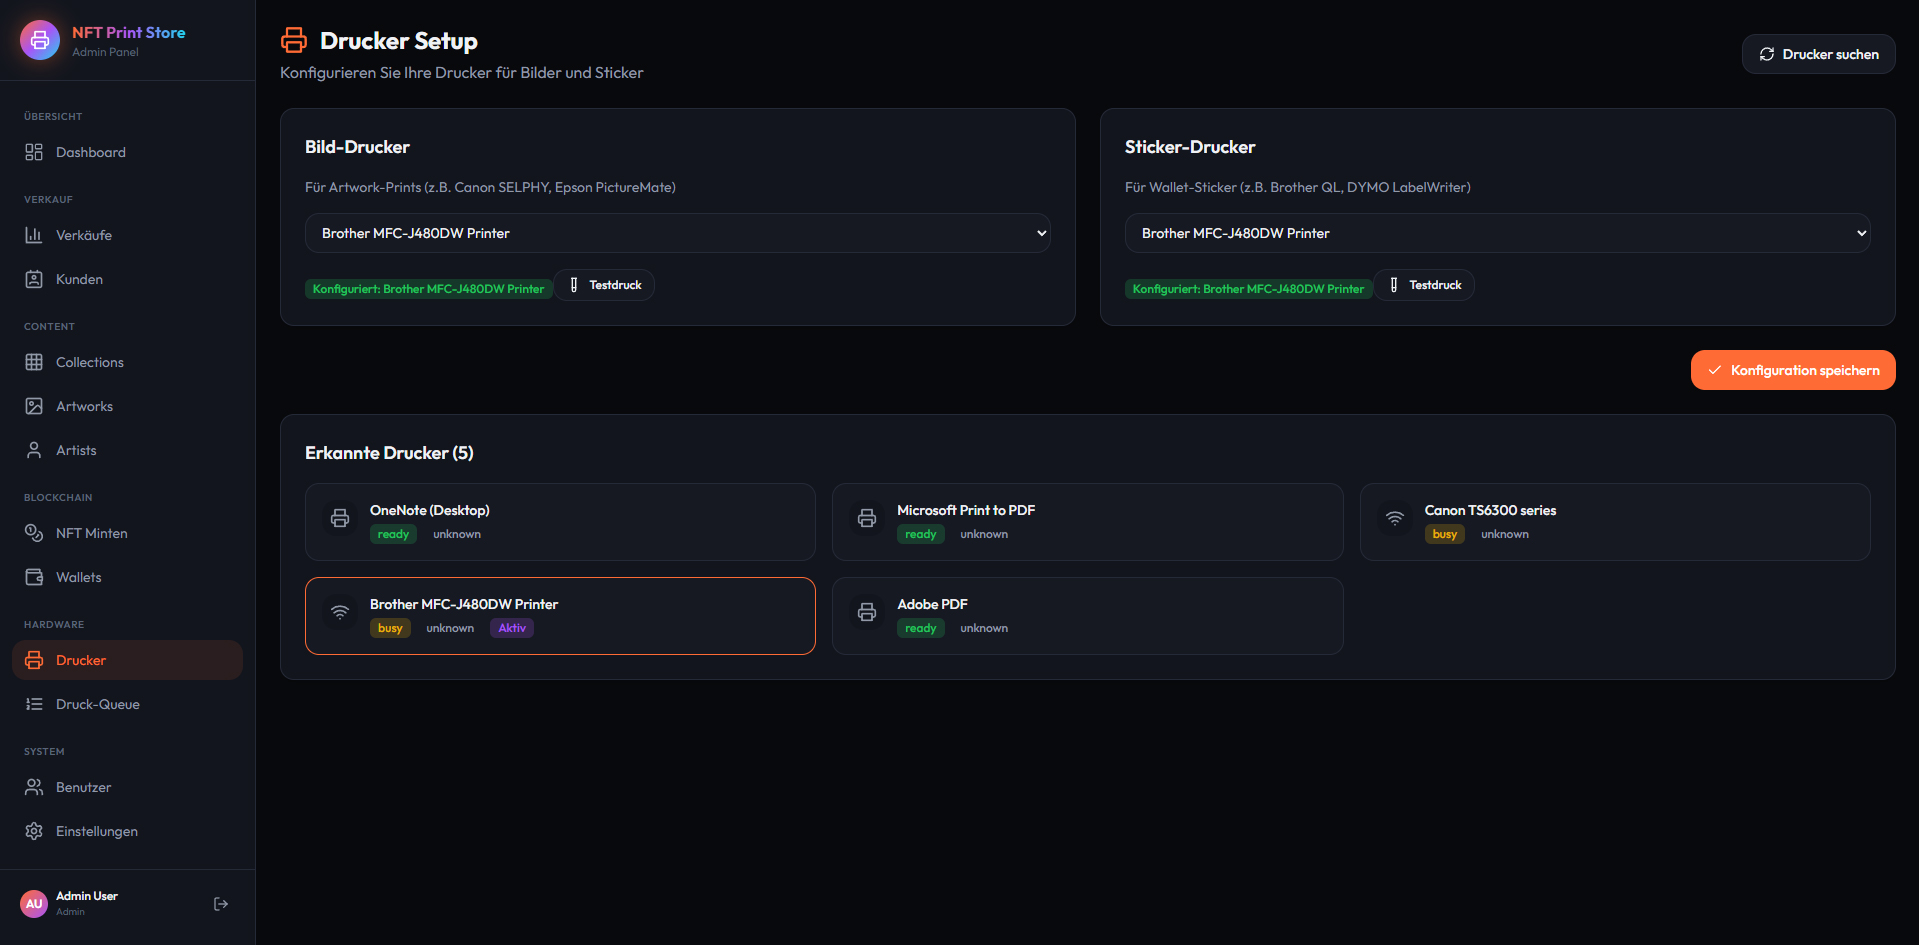Open the Sticker-Drucker printer dropdown
Viewport: 1920px width, 945px height.
point(1497,233)
